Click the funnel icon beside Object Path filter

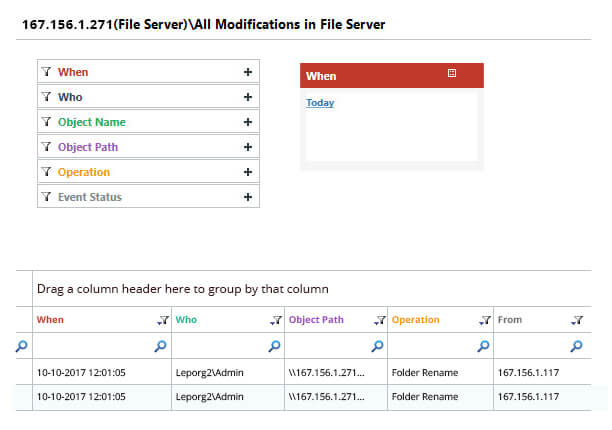(46, 147)
